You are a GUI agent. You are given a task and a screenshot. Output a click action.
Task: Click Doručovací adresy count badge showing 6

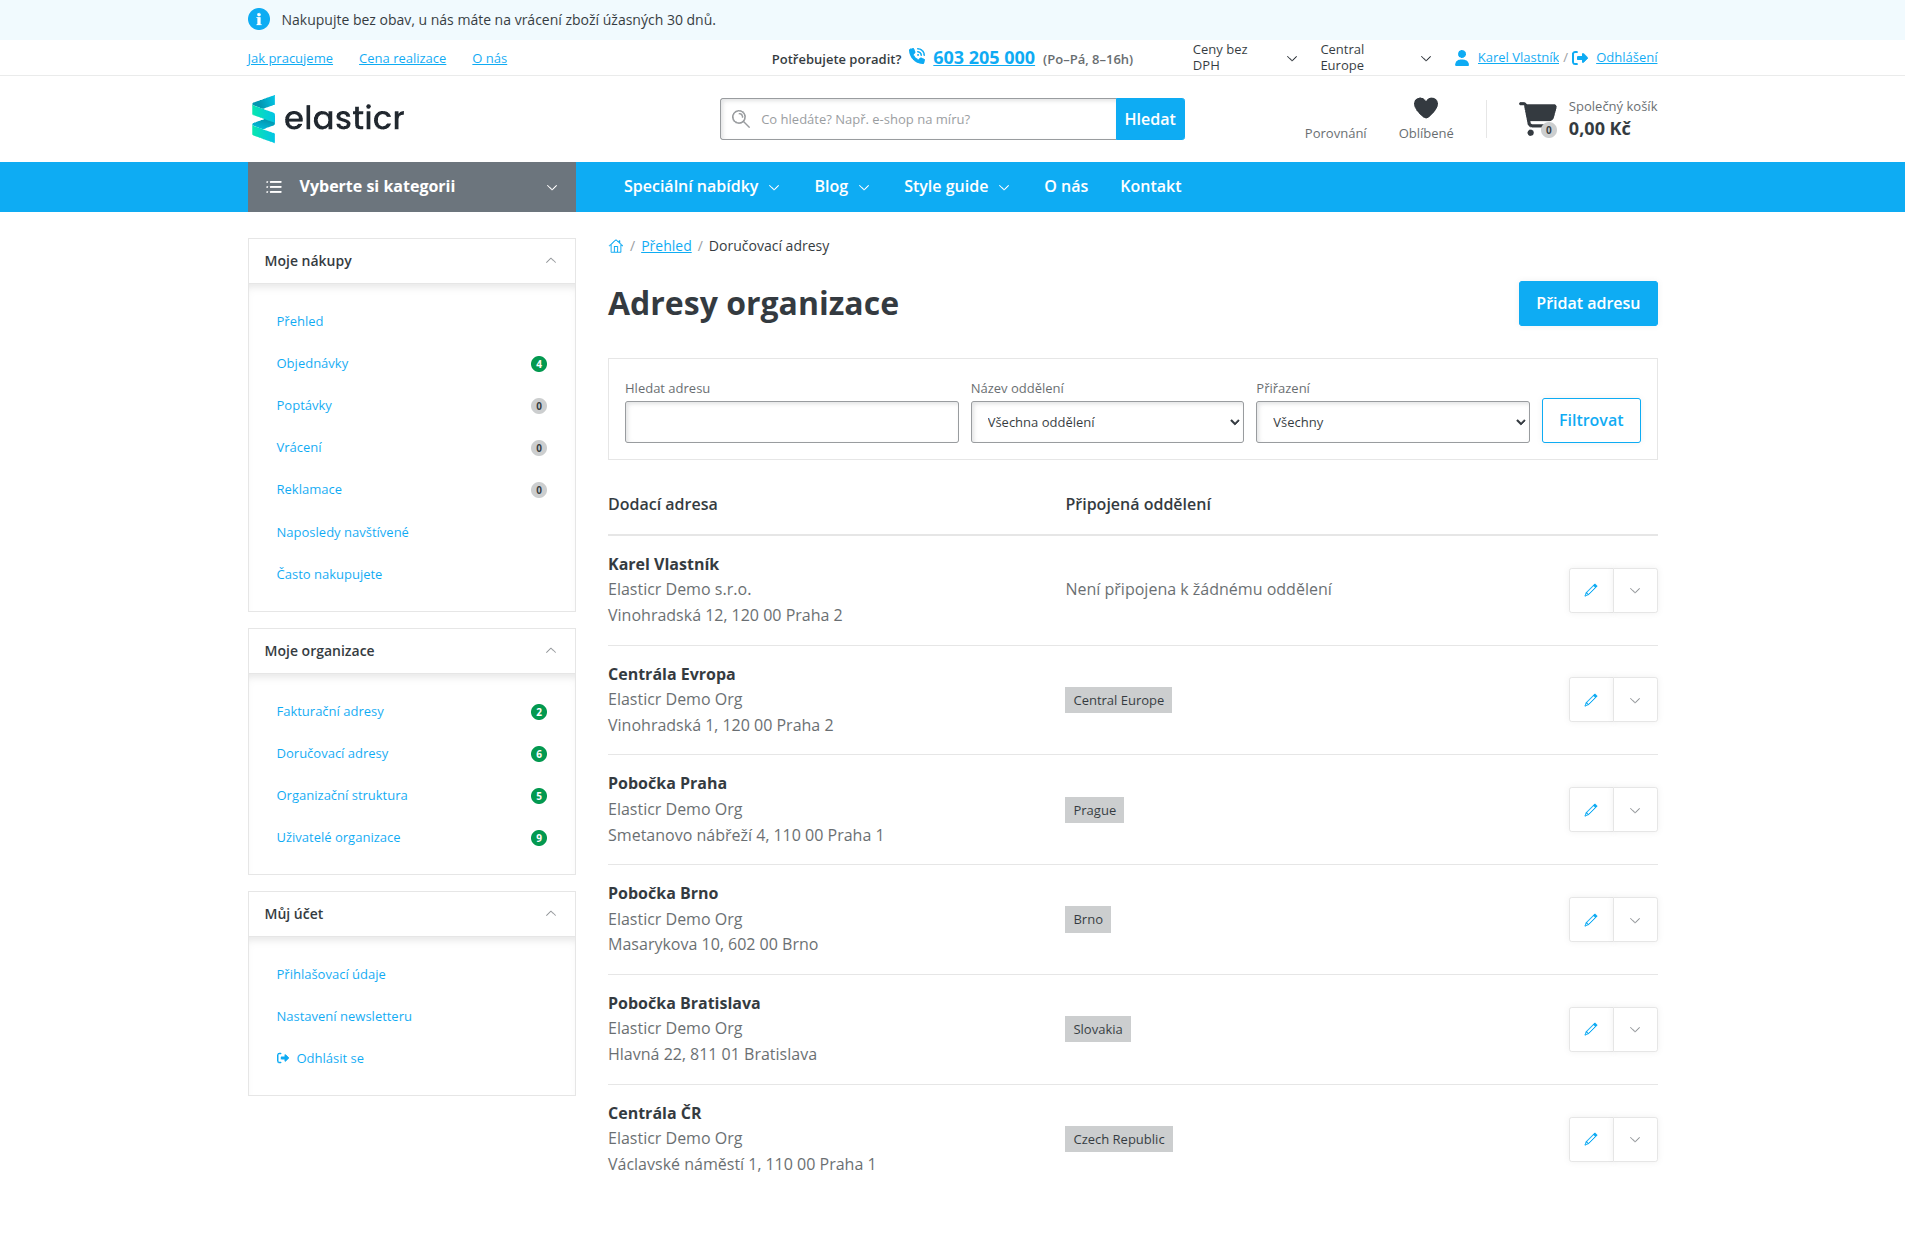click(539, 754)
